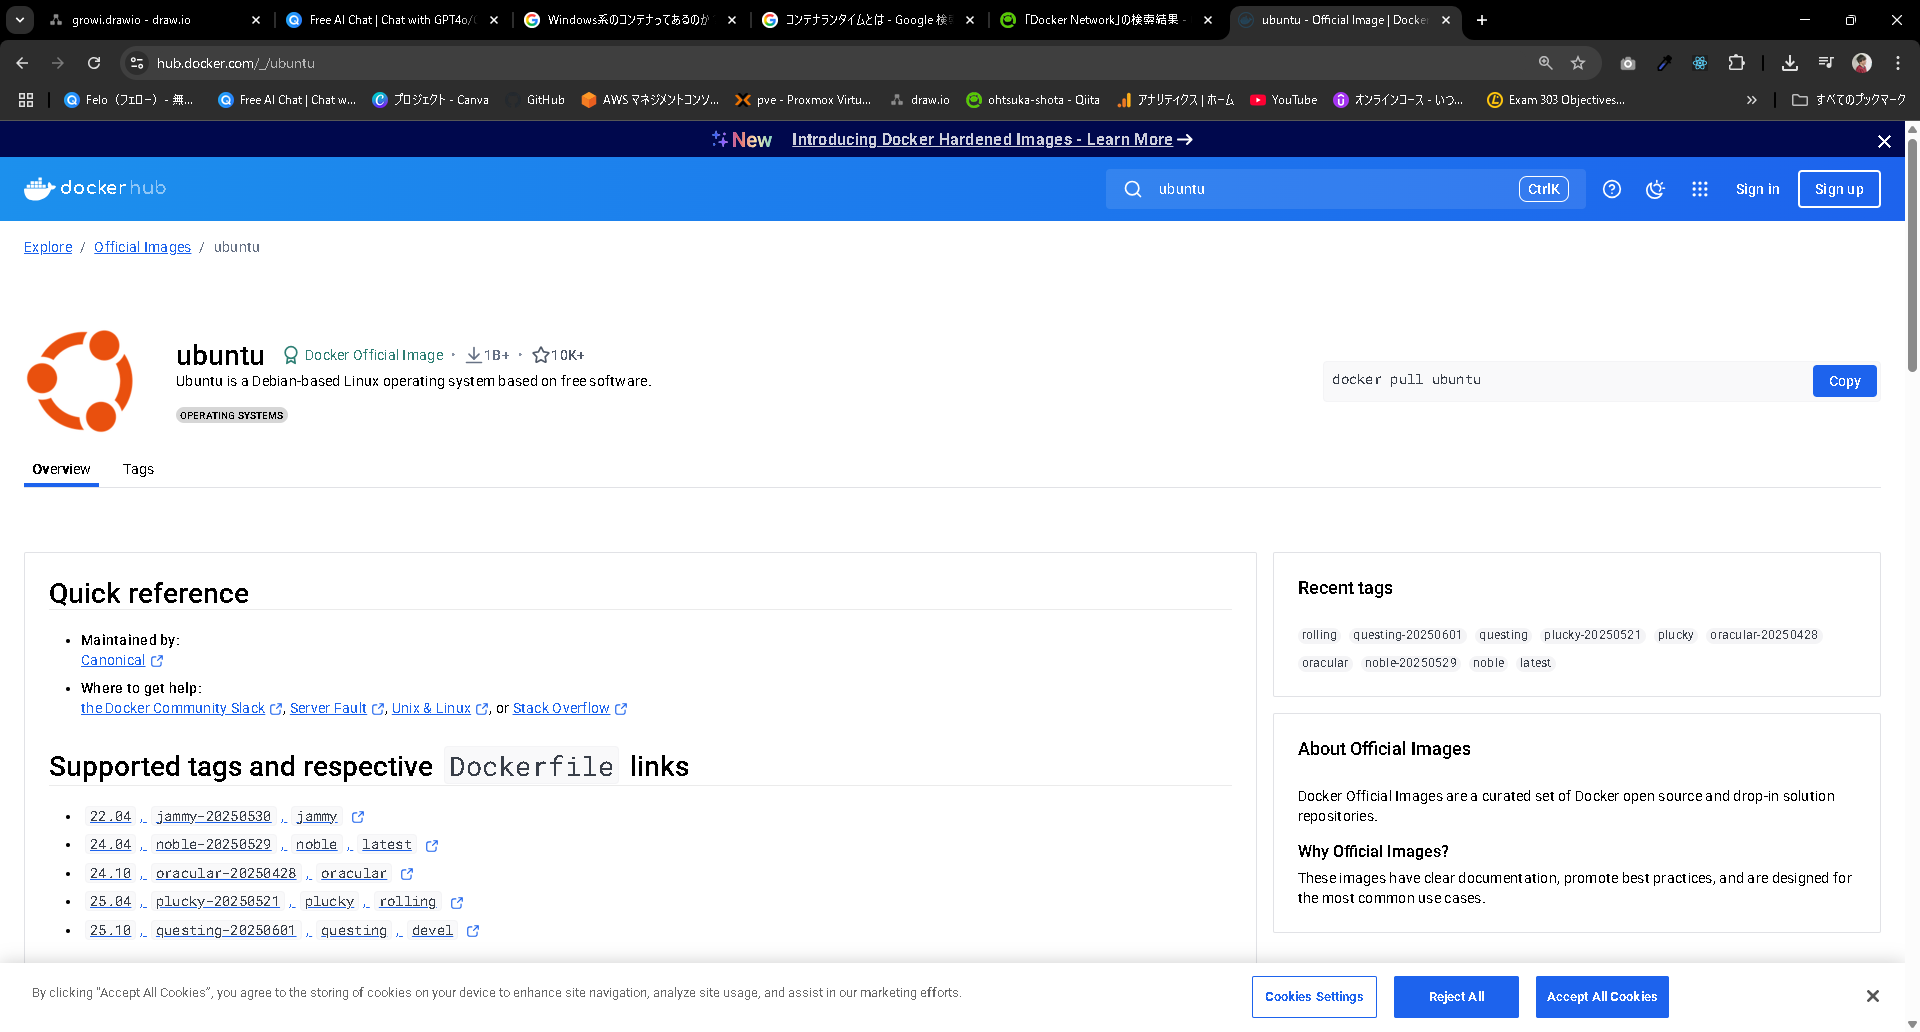Click the ubuntu logo image
The image size is (1920, 1032).
tap(80, 381)
